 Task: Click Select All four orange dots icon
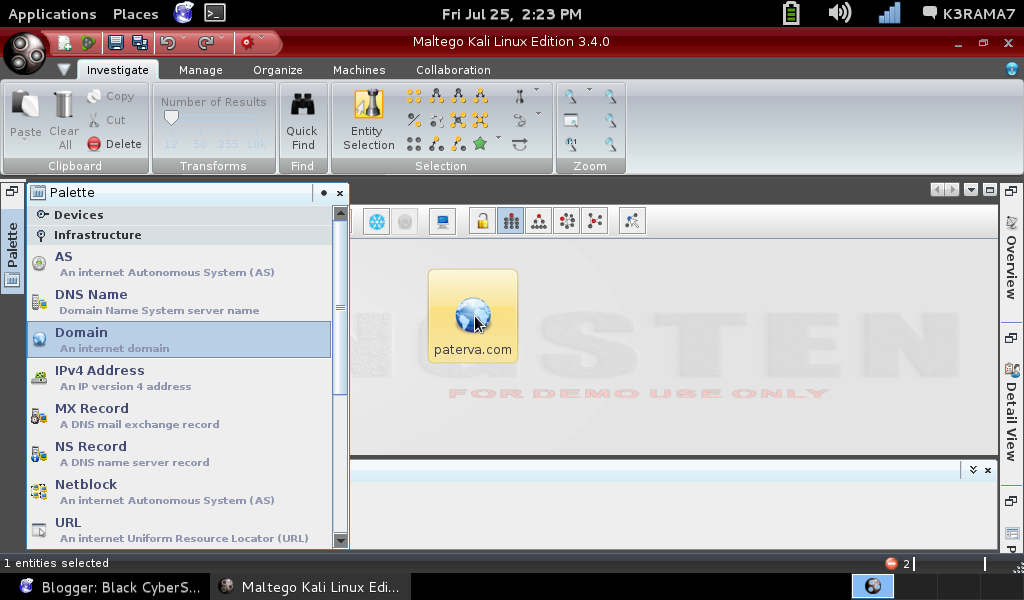coord(414,97)
